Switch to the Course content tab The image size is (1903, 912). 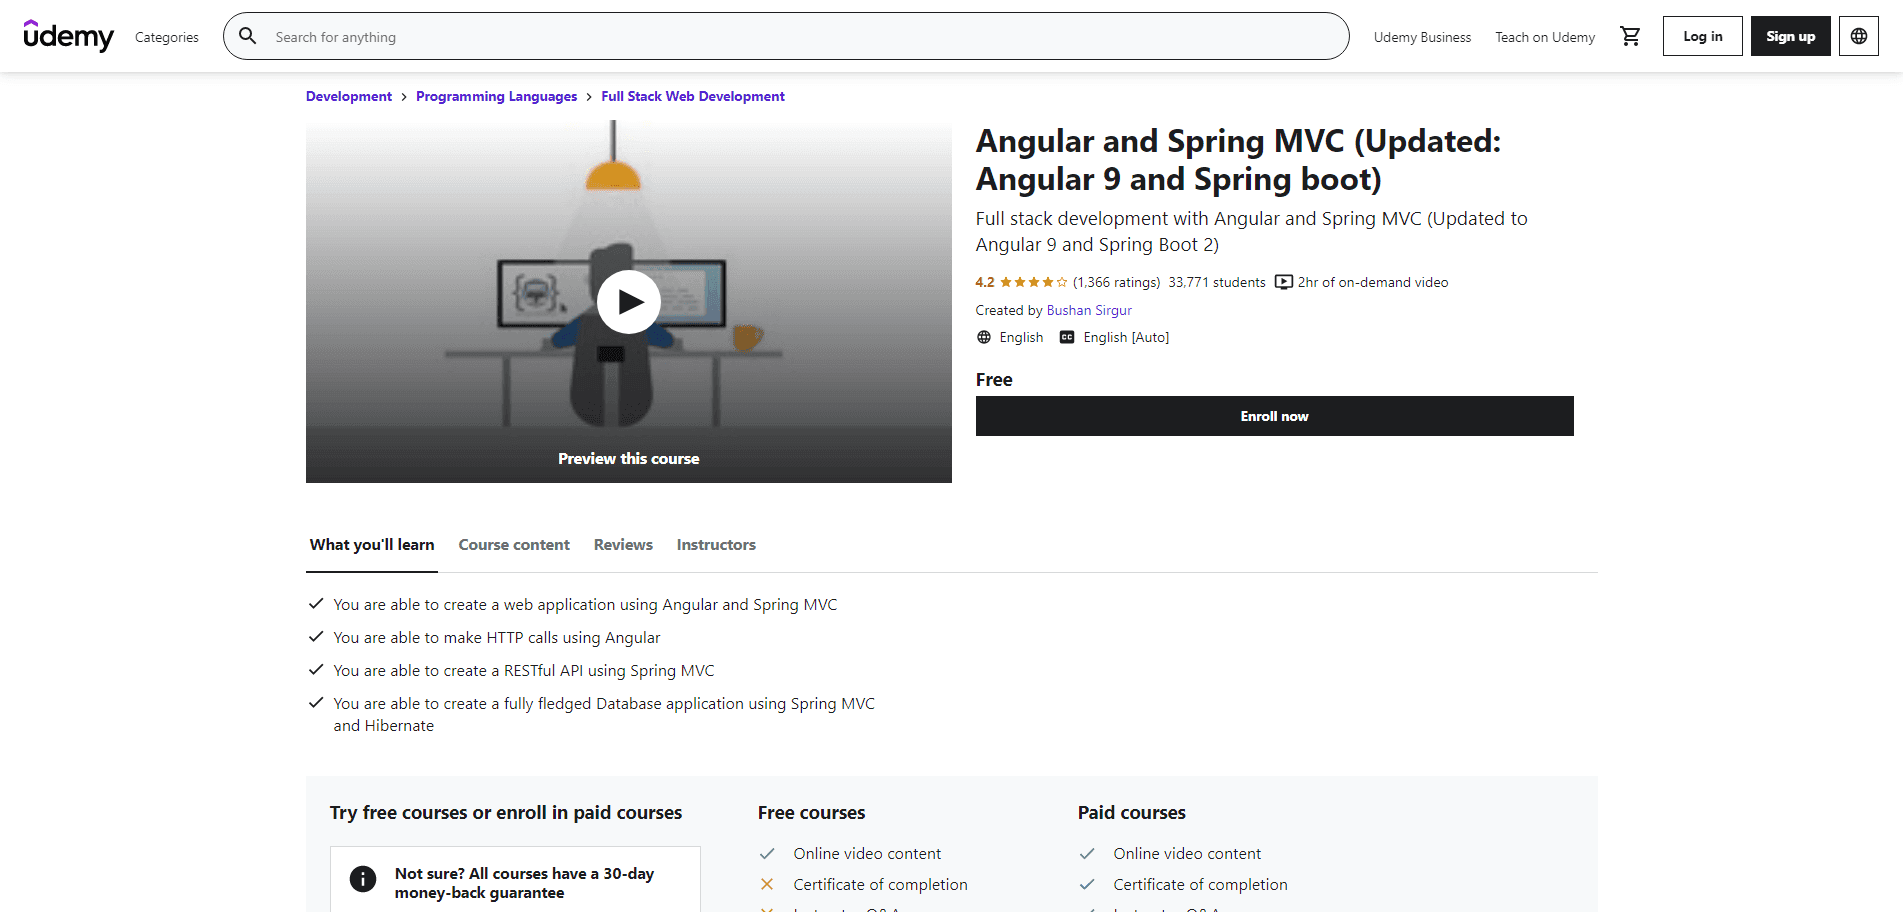click(x=514, y=545)
